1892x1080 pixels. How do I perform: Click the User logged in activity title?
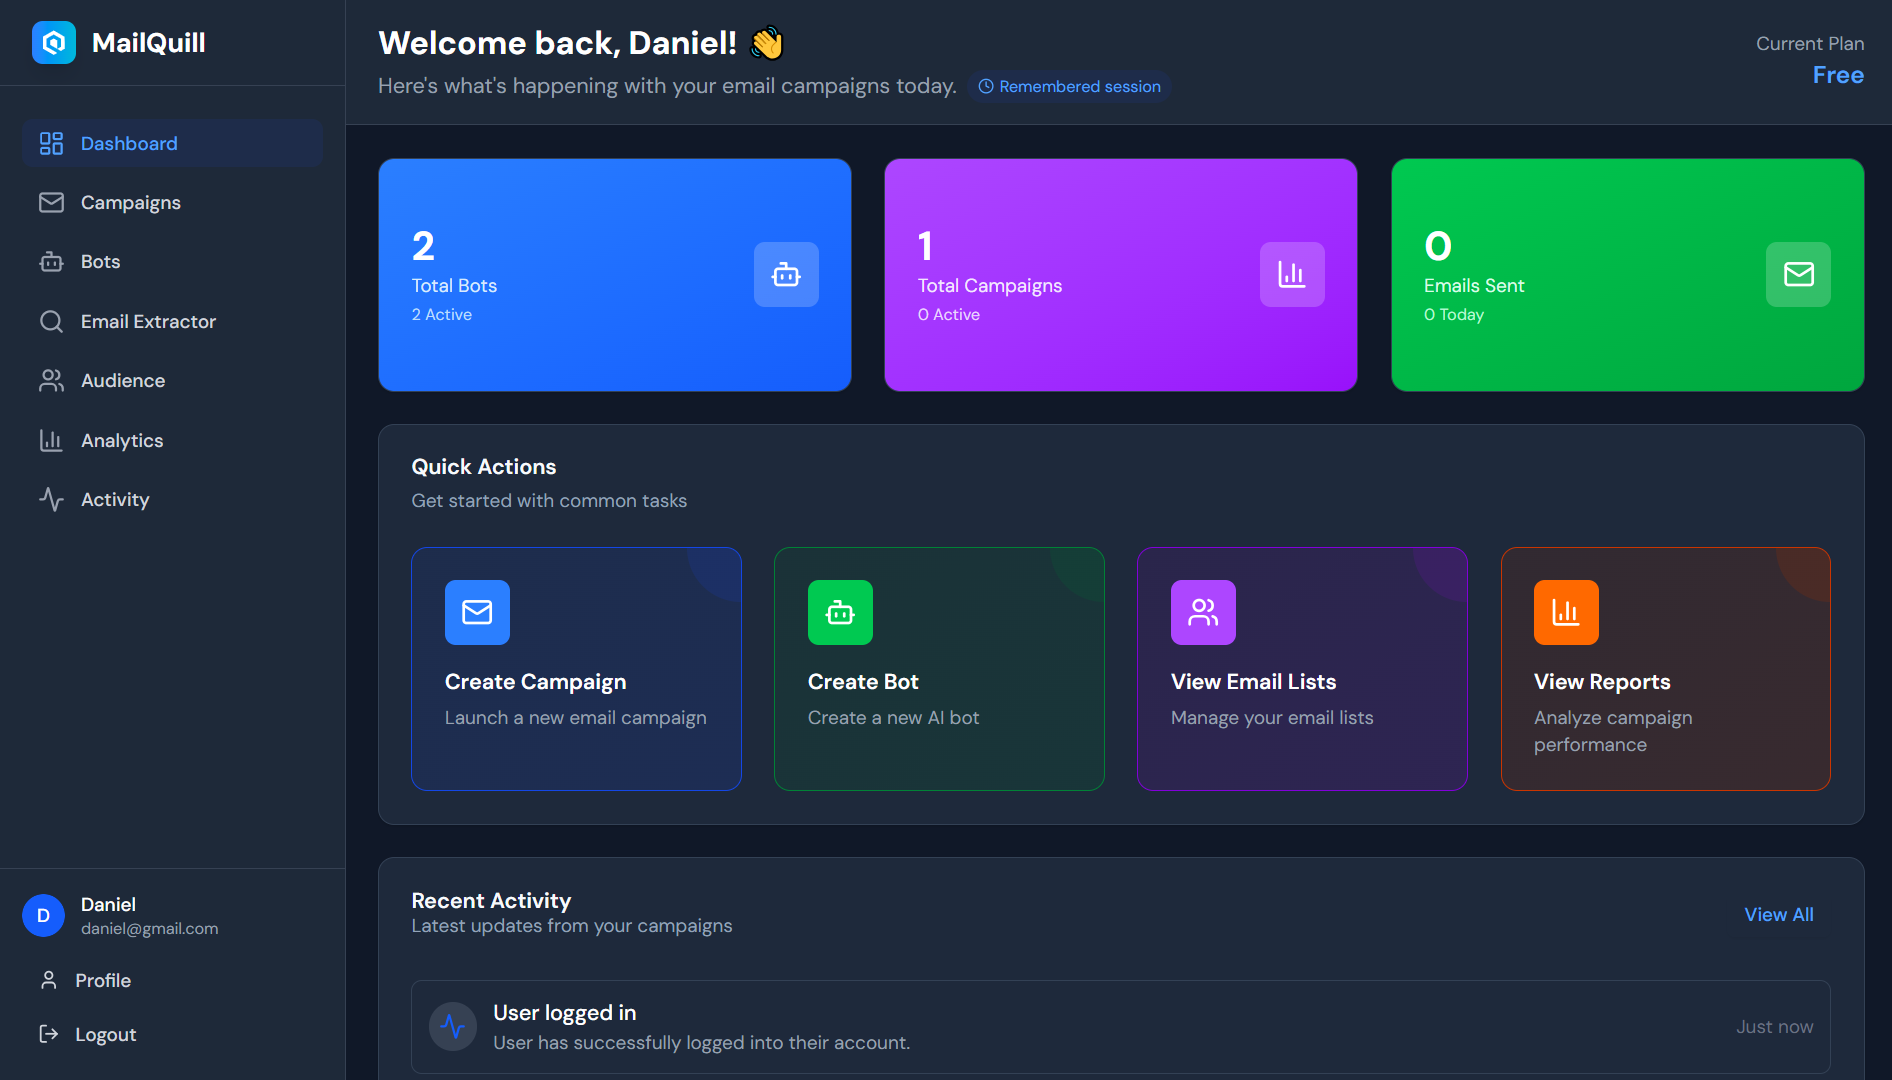pos(564,1013)
